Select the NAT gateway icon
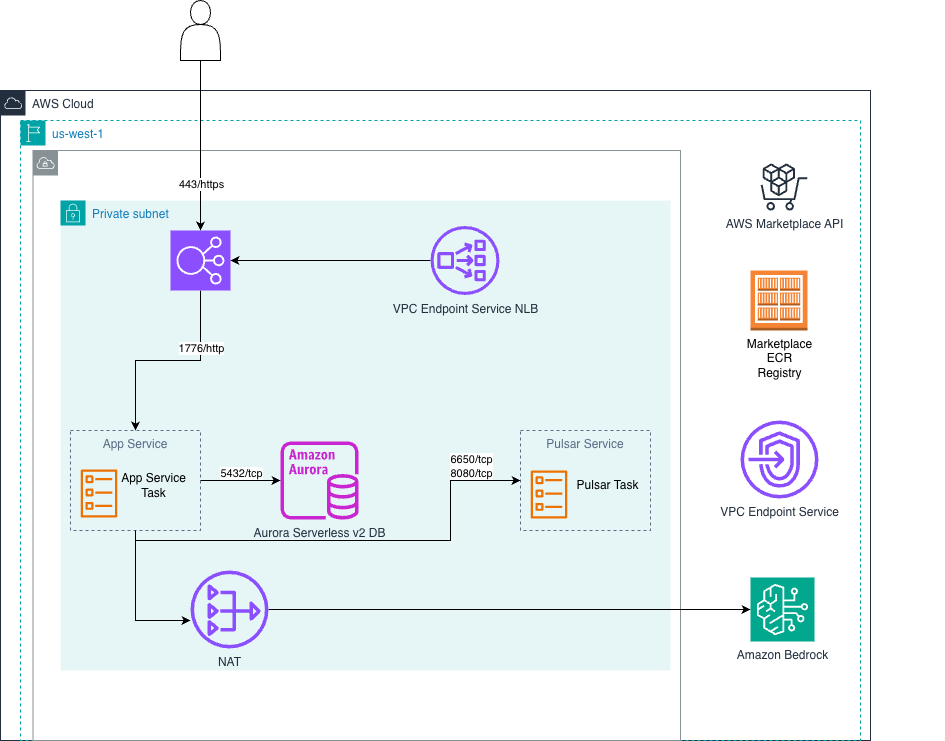Screen dimensions: 945x741 [229, 609]
